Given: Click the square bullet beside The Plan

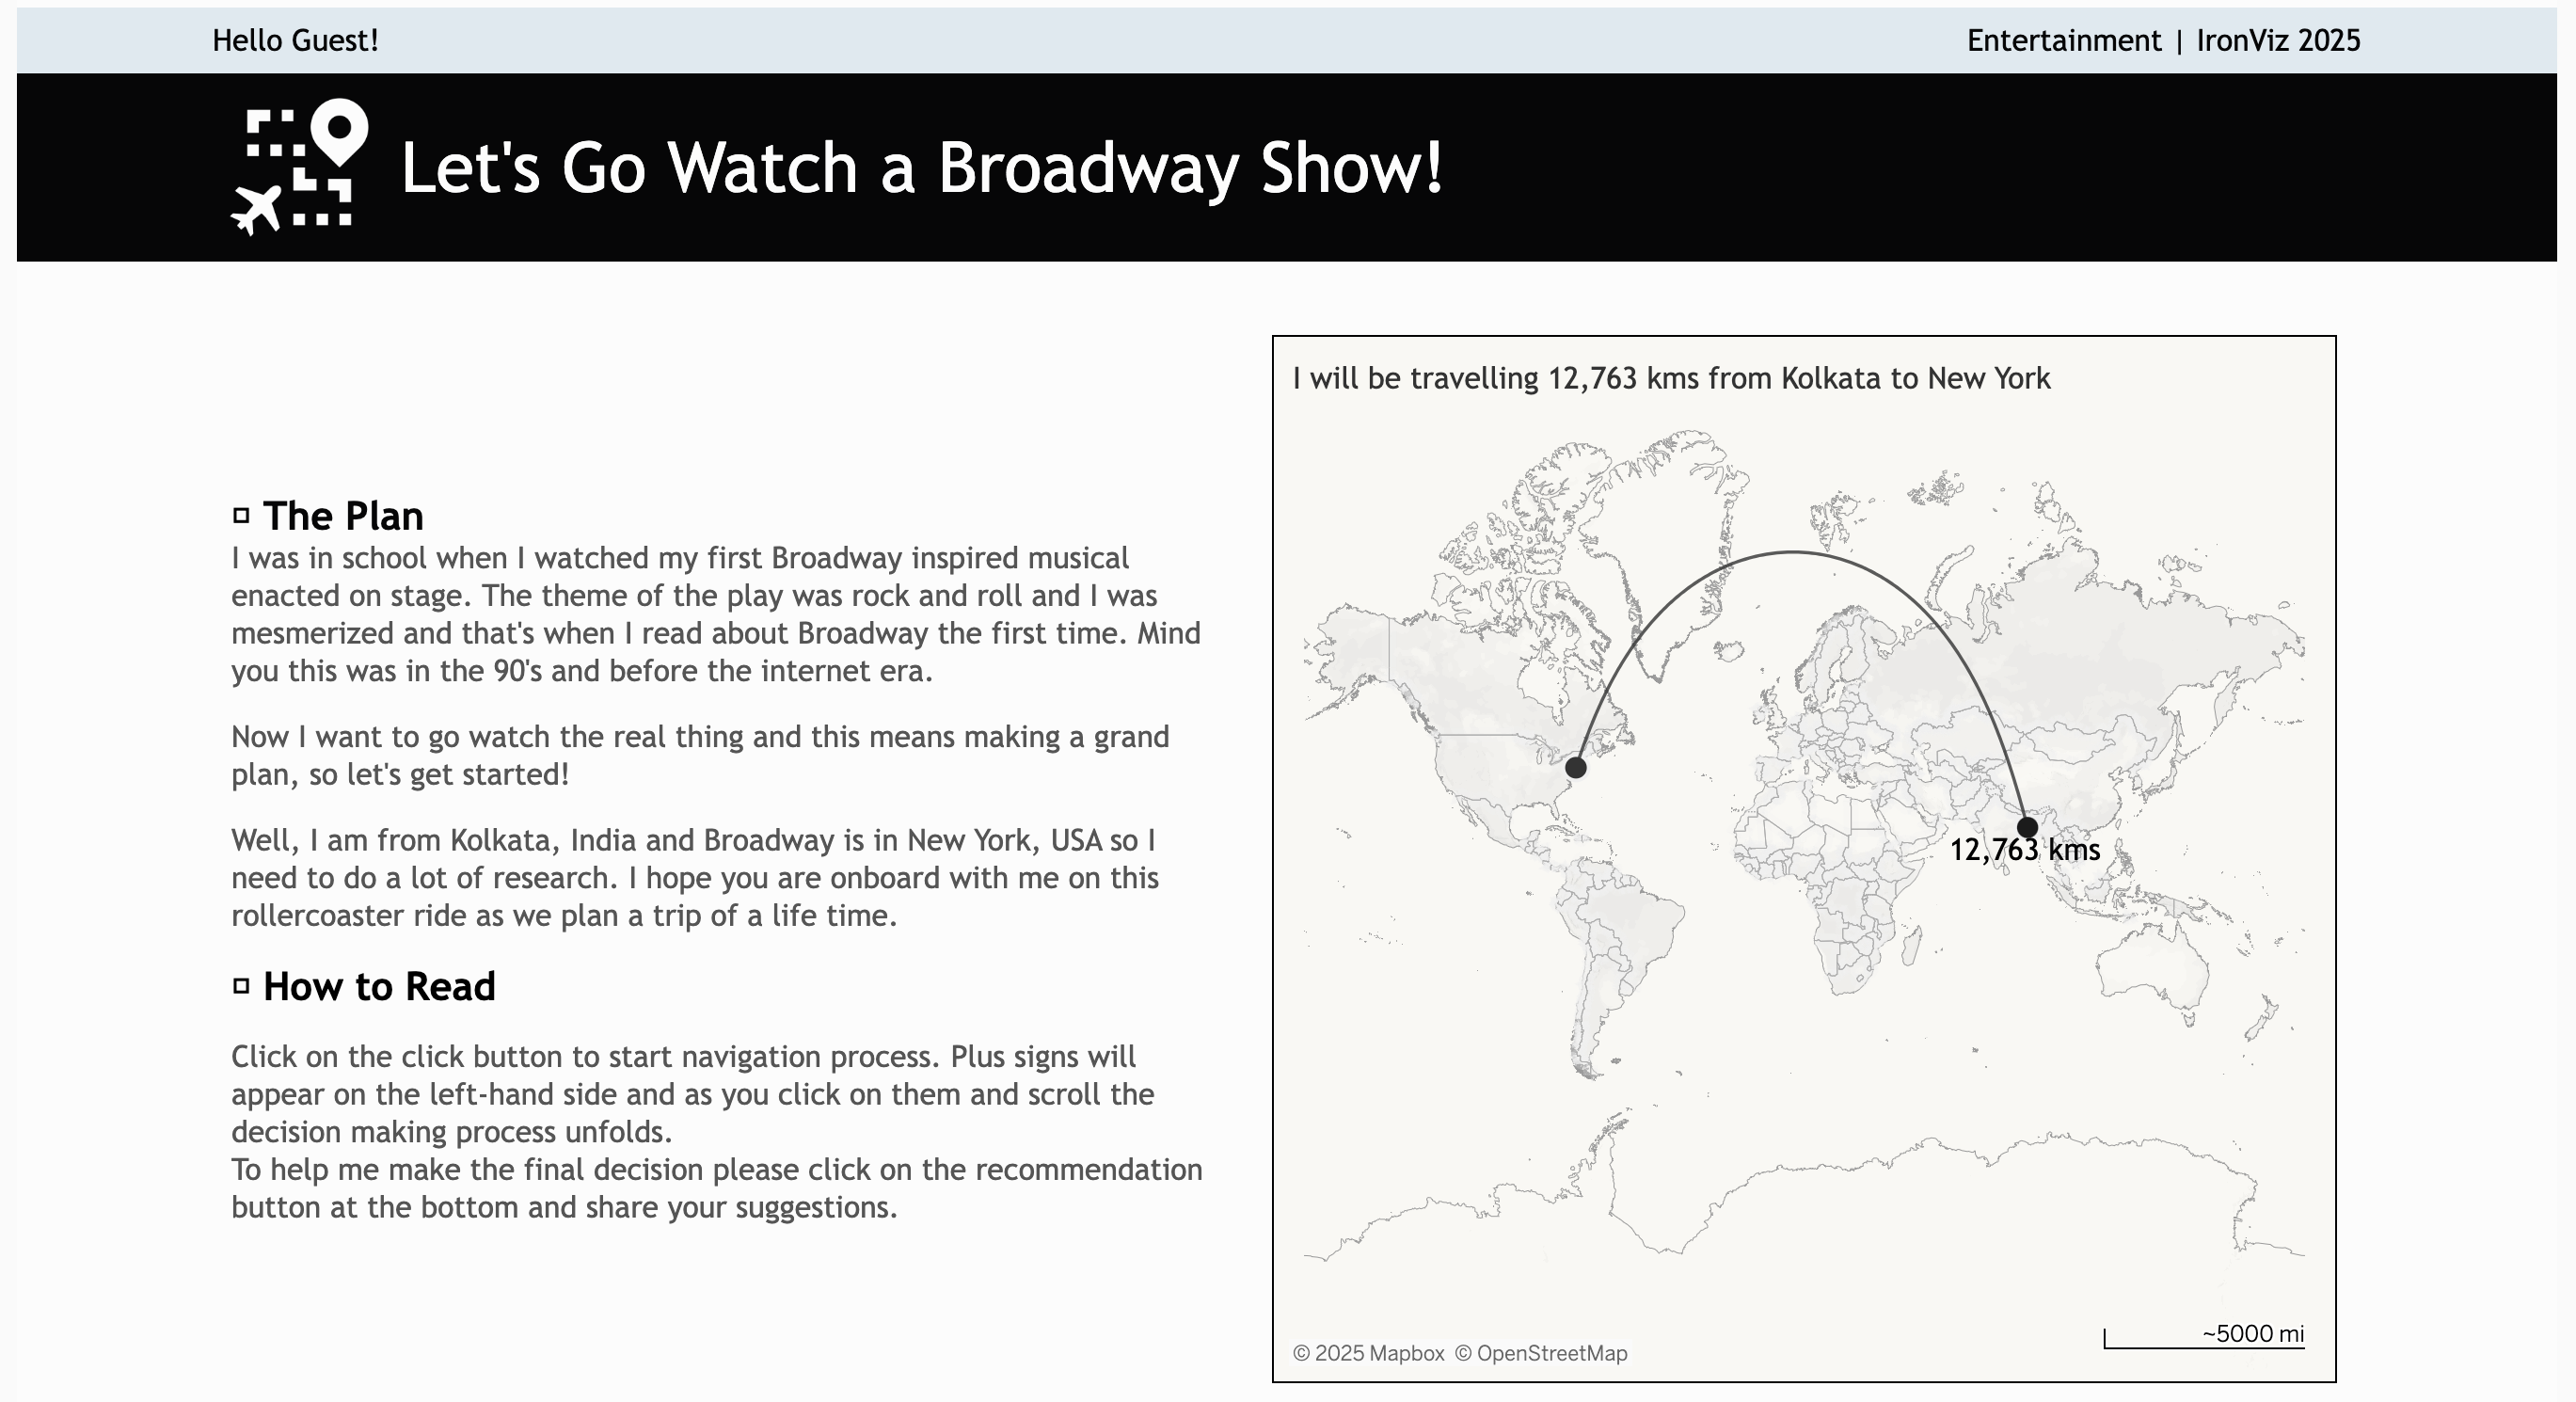Looking at the screenshot, I should point(241,516).
